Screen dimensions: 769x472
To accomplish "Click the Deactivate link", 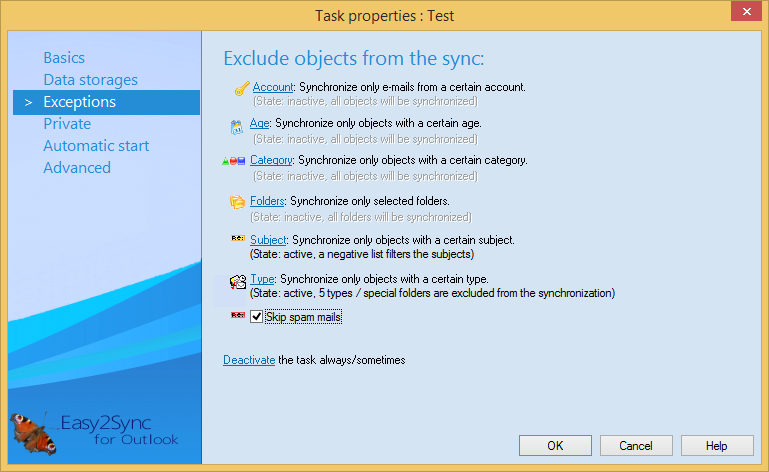I will (x=249, y=360).
